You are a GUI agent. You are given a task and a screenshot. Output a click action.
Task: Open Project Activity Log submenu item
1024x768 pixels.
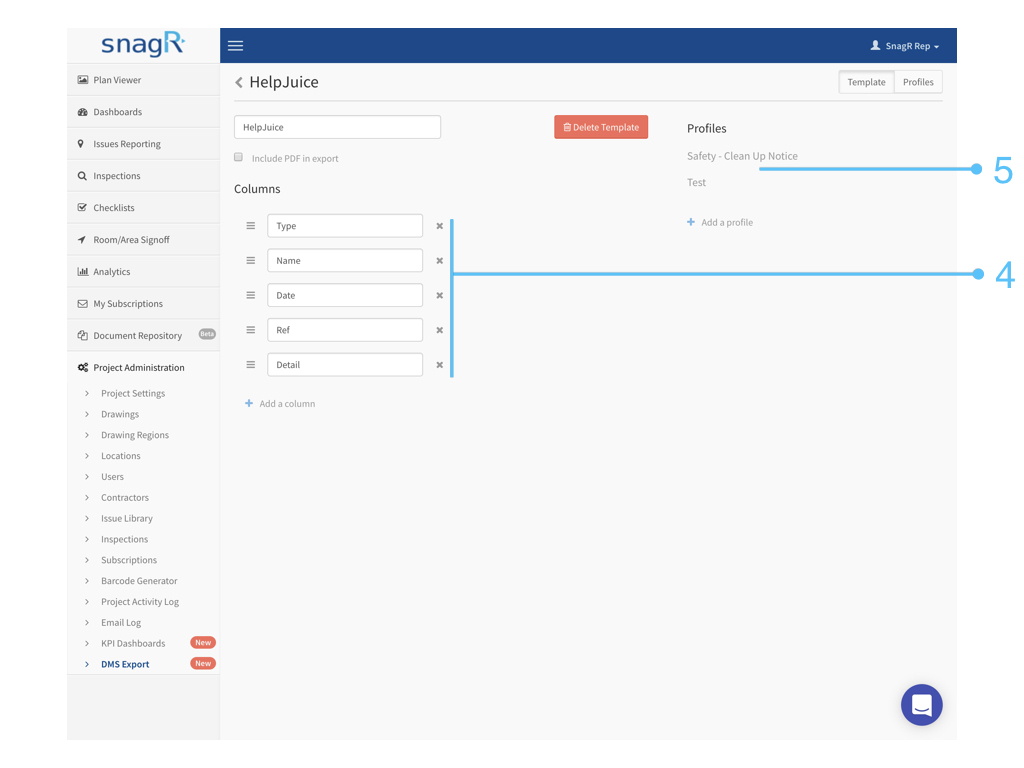click(x=140, y=601)
